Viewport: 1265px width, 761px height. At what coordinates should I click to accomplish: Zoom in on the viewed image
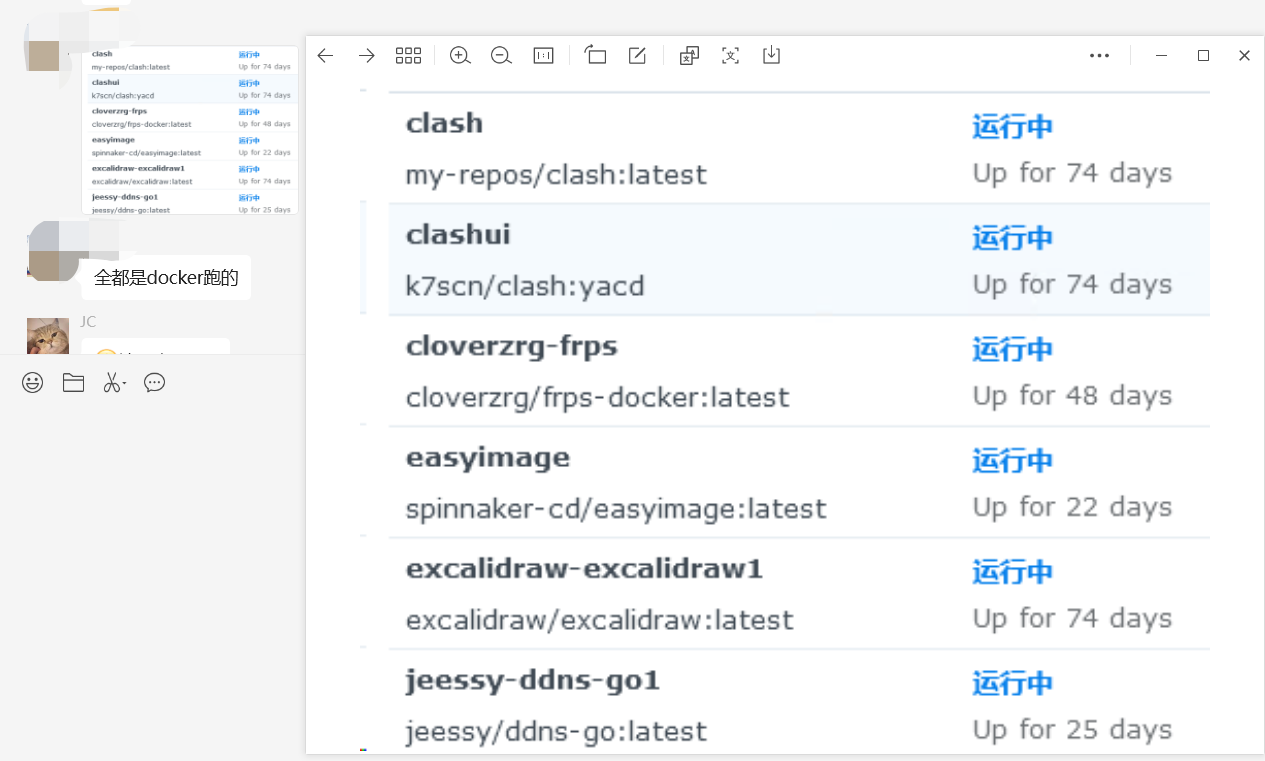coord(460,56)
